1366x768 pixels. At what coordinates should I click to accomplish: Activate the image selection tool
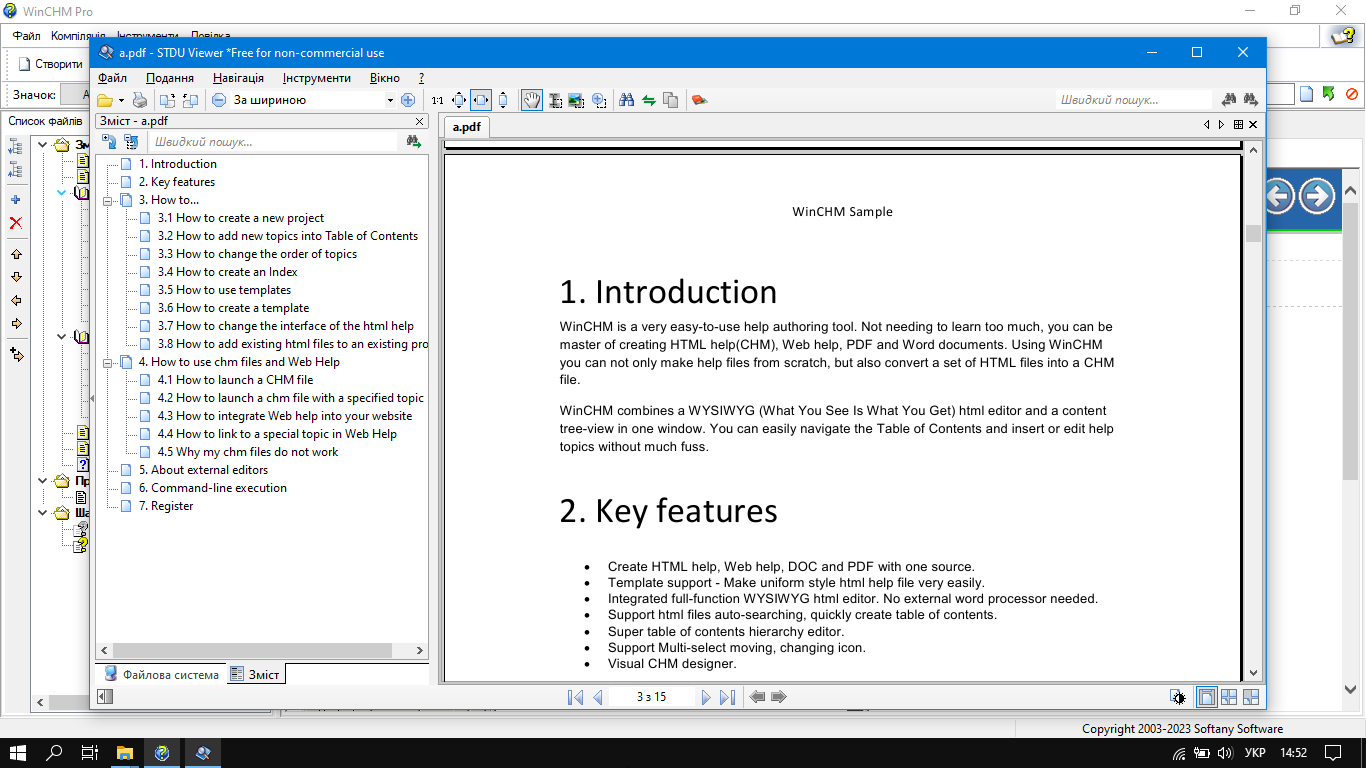pyautogui.click(x=576, y=100)
